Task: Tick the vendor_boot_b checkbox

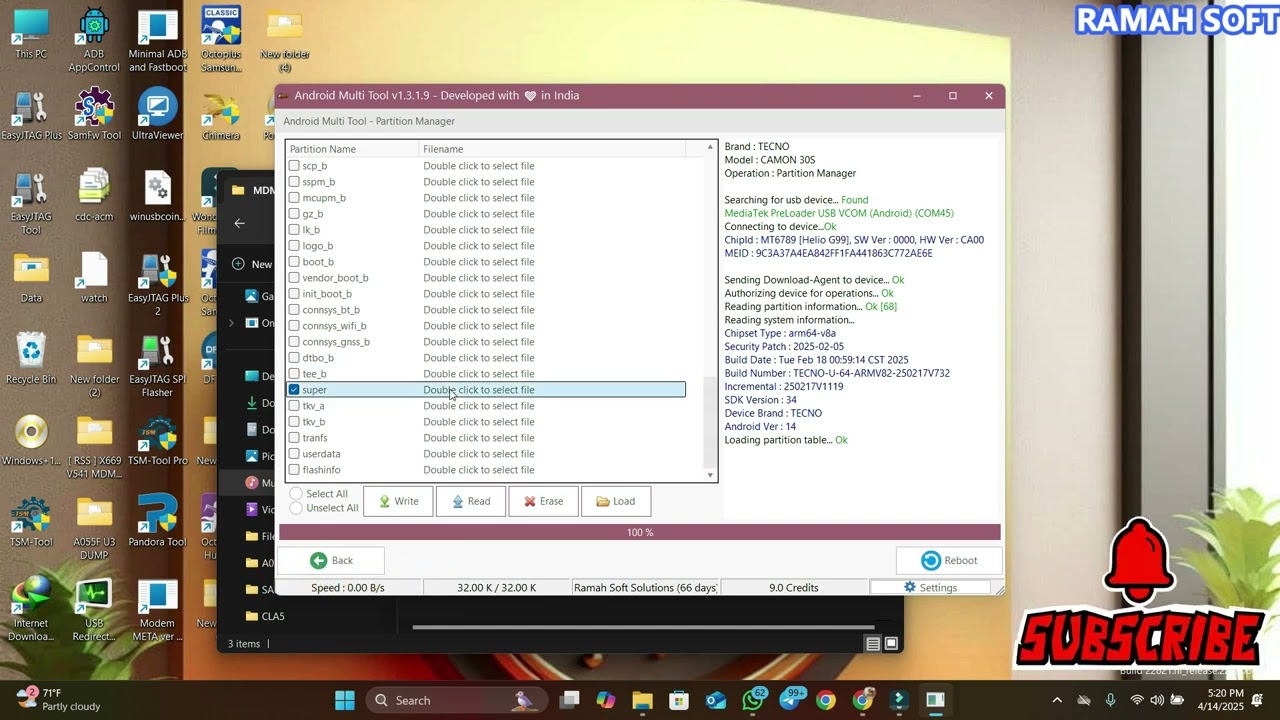Action: pyautogui.click(x=294, y=278)
